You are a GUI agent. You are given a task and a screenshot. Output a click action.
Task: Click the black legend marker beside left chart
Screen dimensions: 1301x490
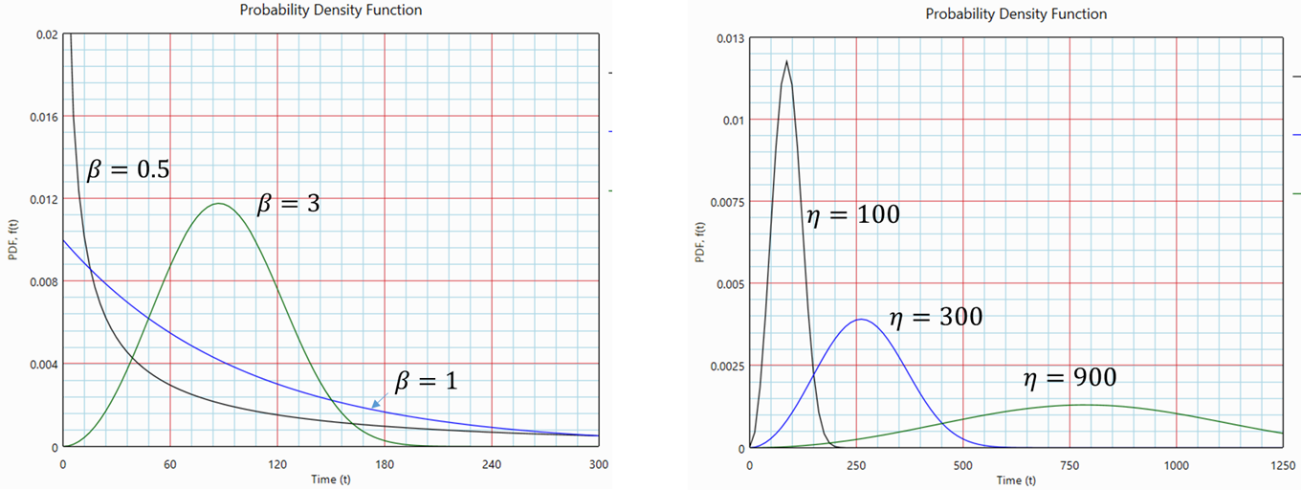coord(610,74)
